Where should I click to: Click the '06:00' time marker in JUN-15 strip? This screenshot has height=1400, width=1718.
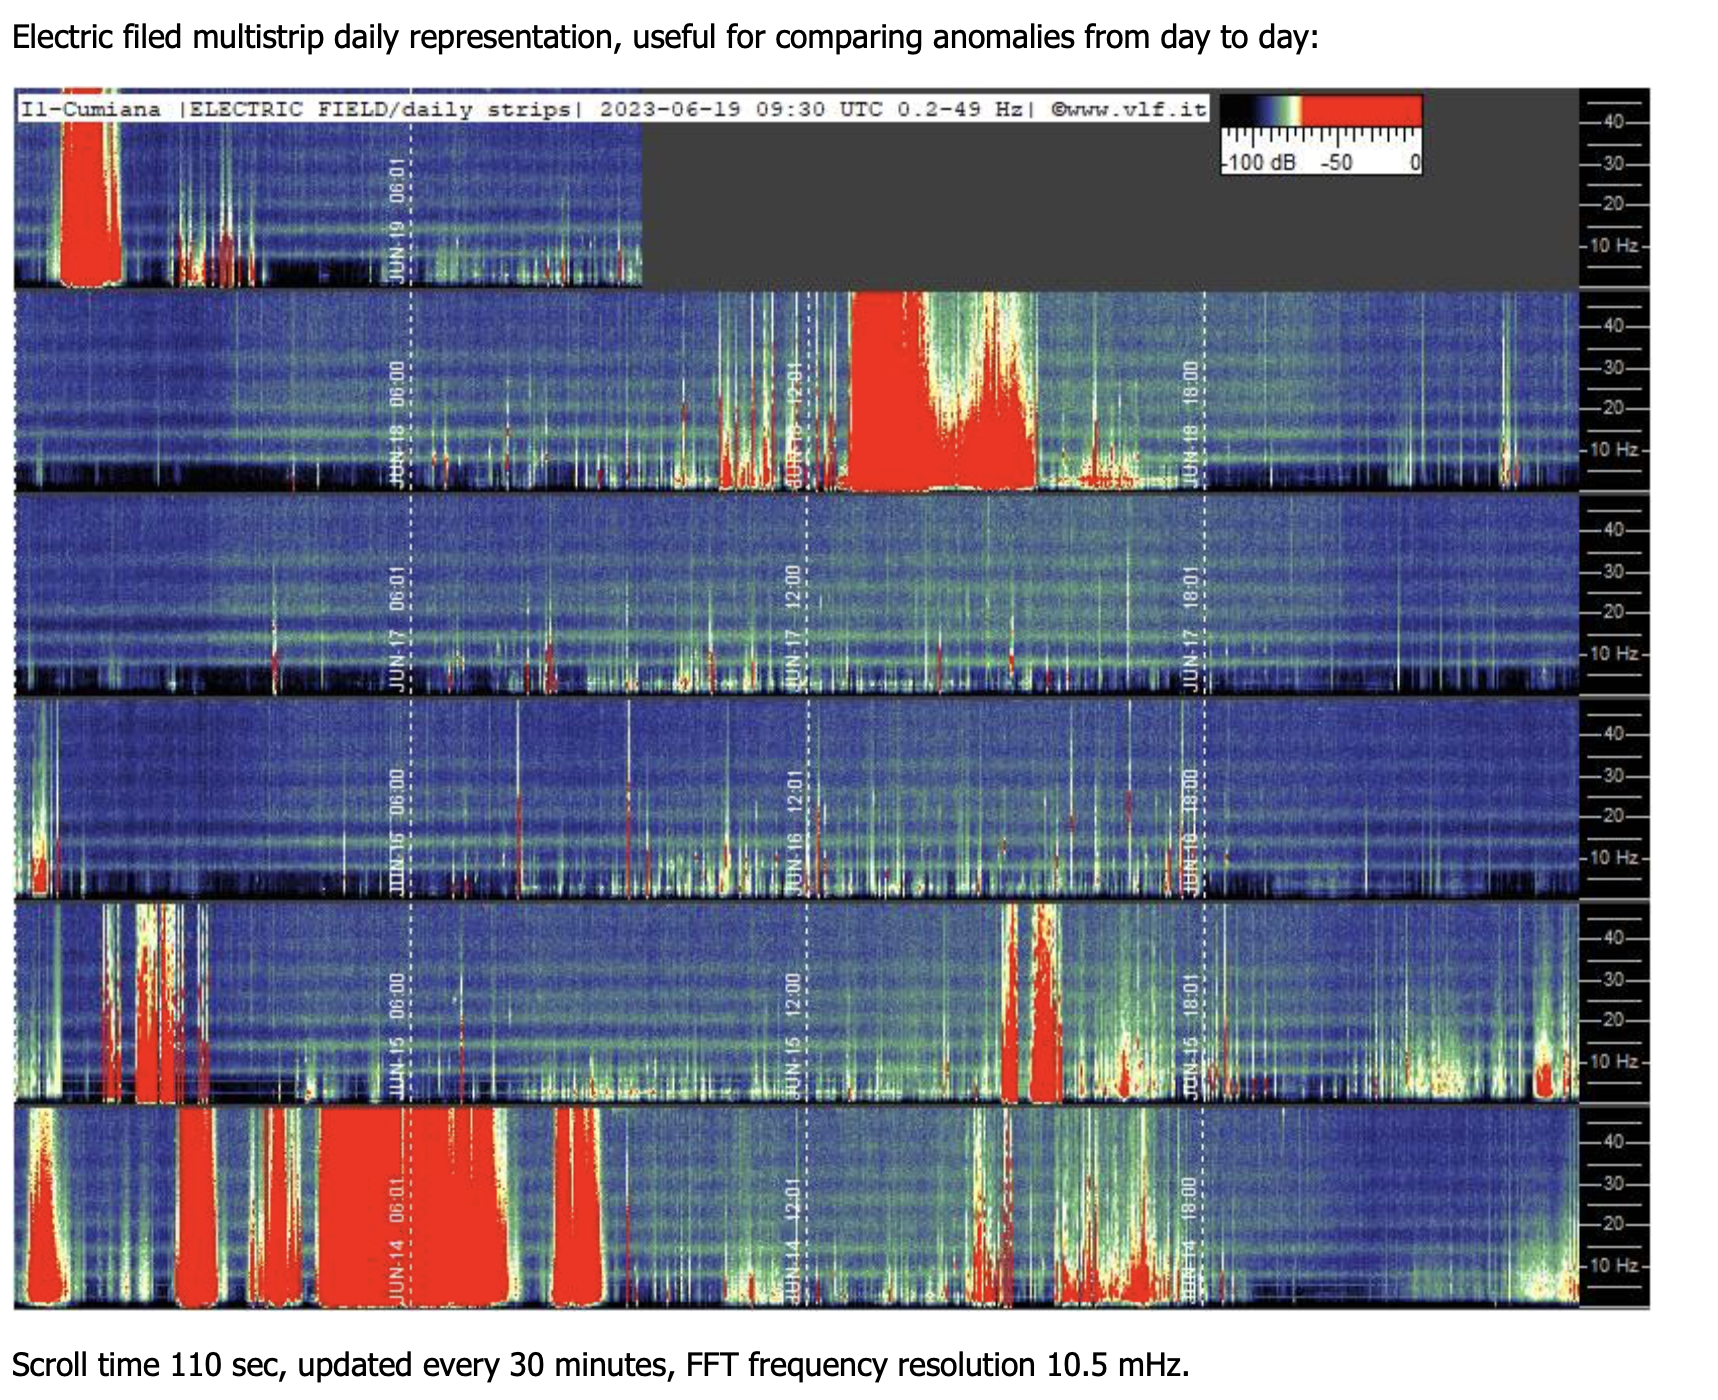click(x=397, y=996)
